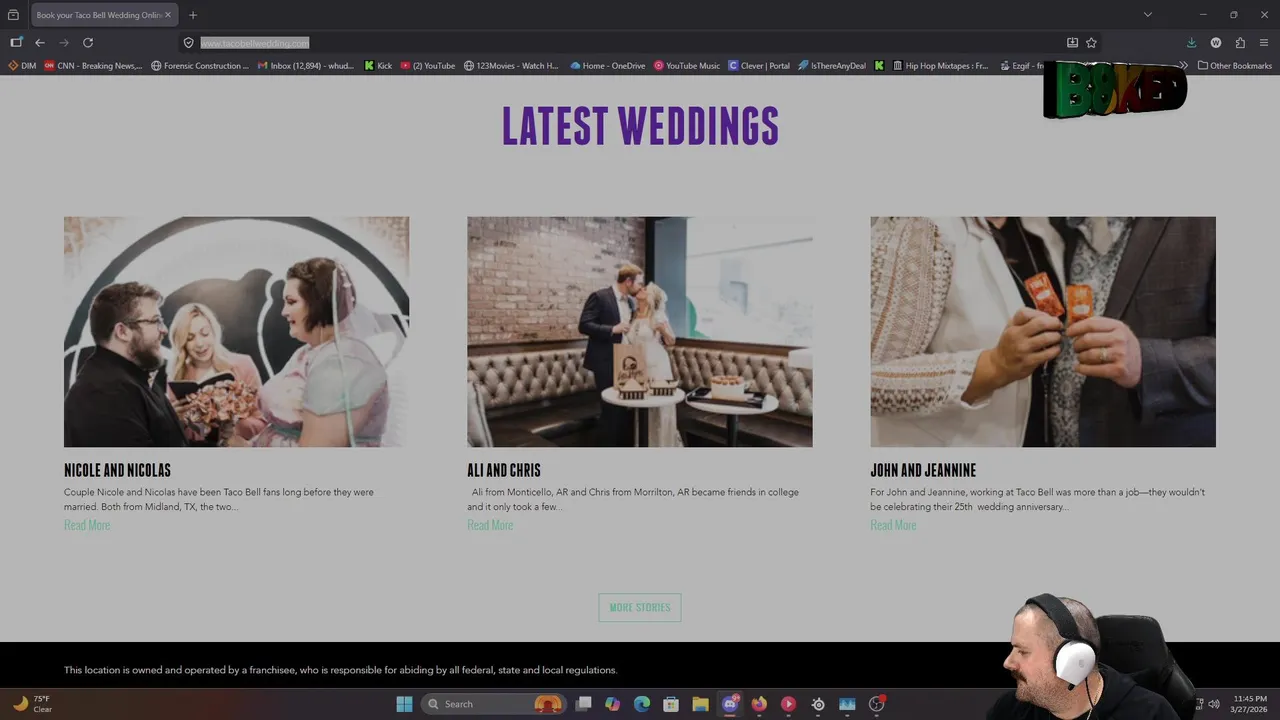
Task: Open the Windows Start menu
Action: (404, 704)
